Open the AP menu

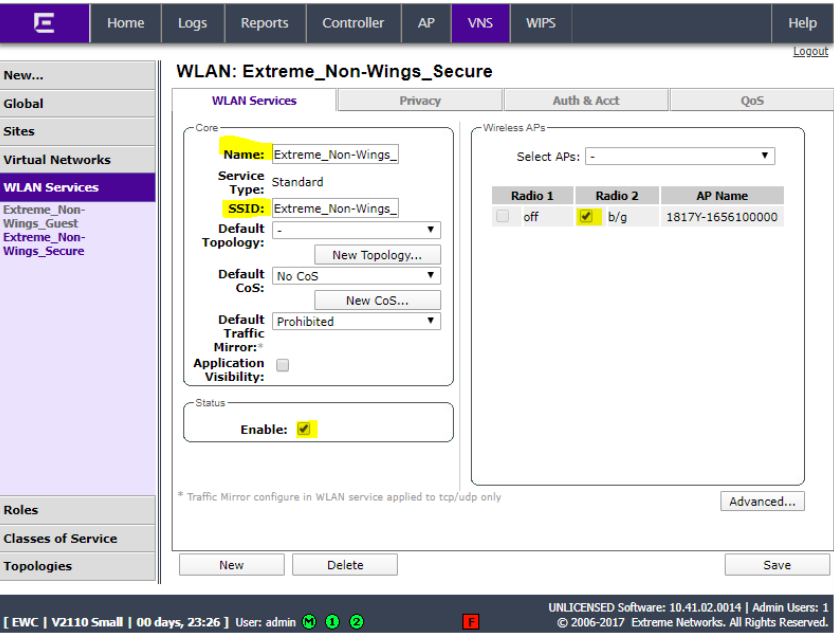click(x=426, y=23)
